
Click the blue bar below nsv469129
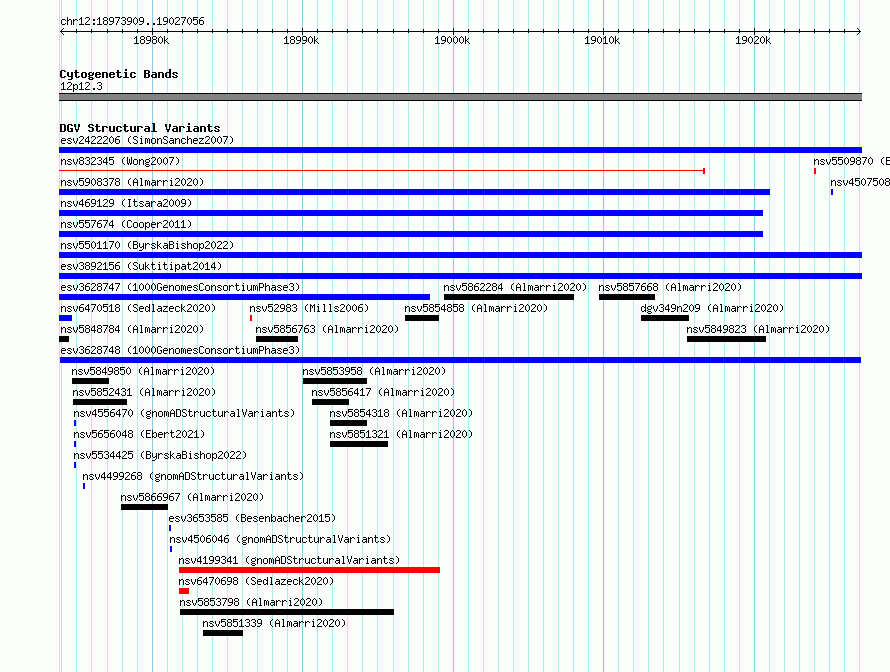coord(411,213)
